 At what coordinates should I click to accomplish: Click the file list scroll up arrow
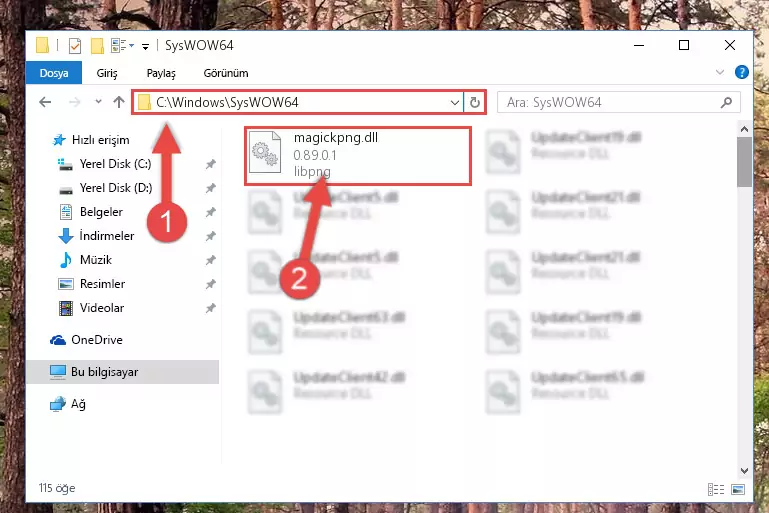[x=744, y=129]
